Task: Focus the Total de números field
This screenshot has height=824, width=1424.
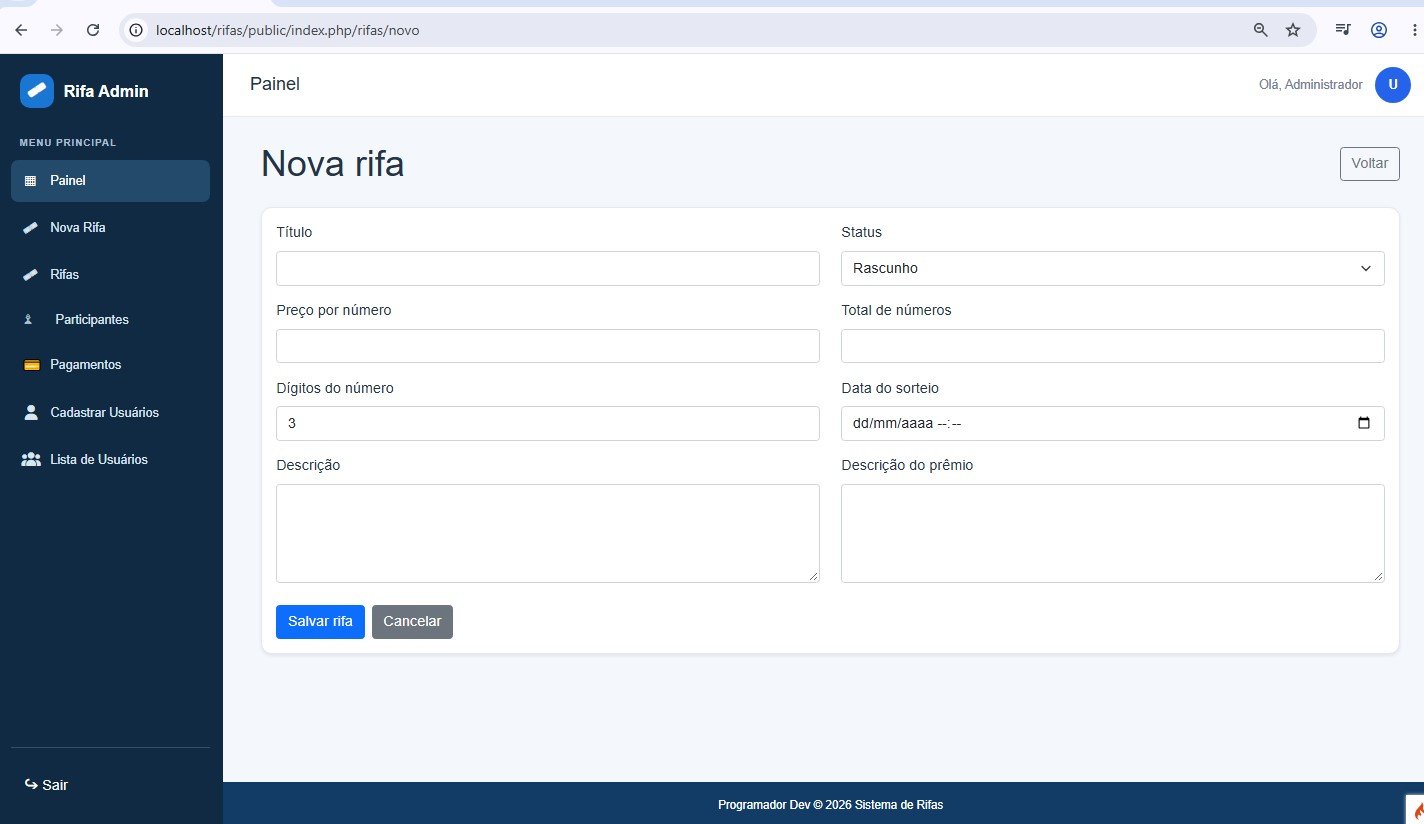Action: click(x=1113, y=346)
